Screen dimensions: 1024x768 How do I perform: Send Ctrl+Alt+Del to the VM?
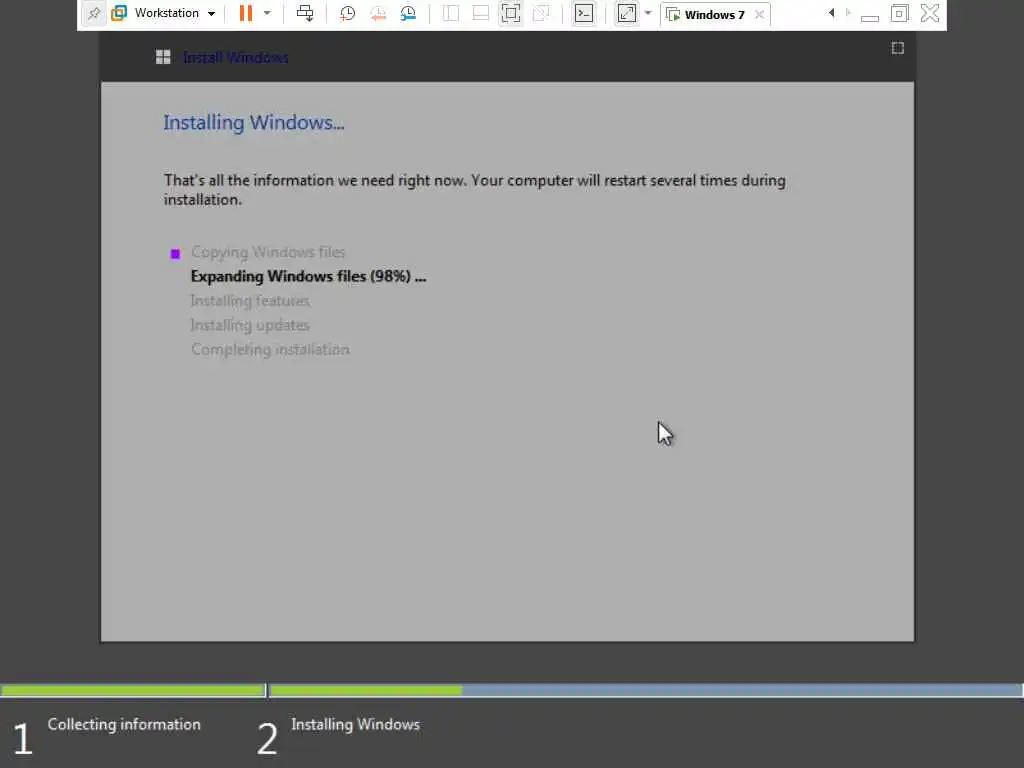[305, 13]
